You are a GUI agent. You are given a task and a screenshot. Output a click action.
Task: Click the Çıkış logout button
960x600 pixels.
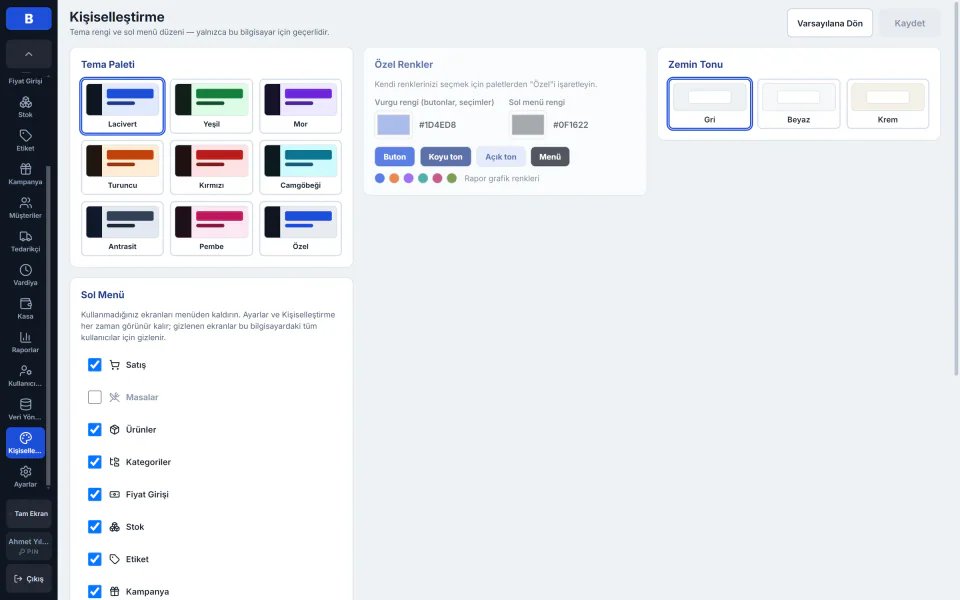29,579
